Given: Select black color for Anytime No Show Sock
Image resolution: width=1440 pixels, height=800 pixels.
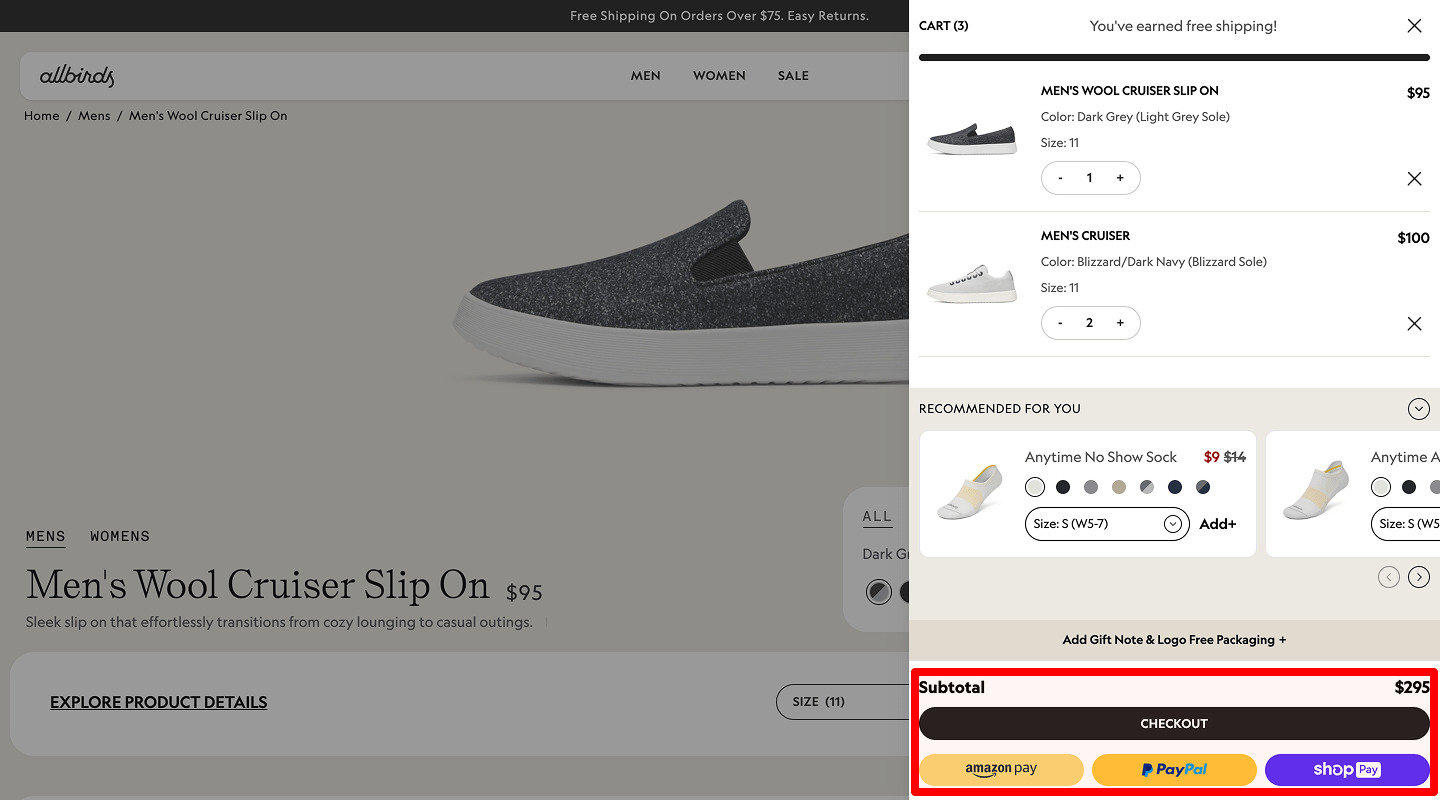Looking at the screenshot, I should pos(1063,487).
